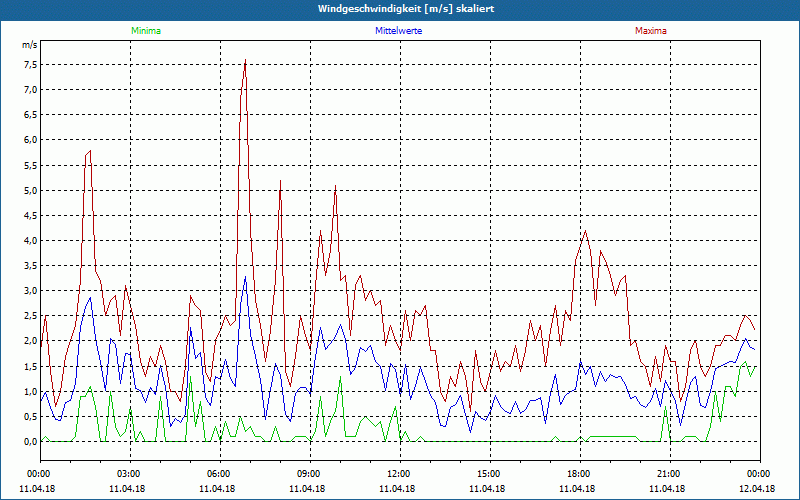Click the 6,5 y-axis value

[x=31, y=115]
